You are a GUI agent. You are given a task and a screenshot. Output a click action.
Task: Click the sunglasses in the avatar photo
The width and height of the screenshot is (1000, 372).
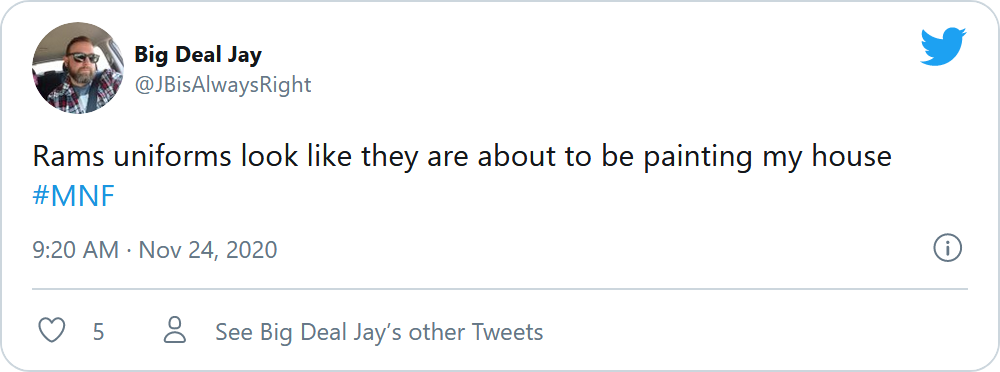(x=84, y=57)
